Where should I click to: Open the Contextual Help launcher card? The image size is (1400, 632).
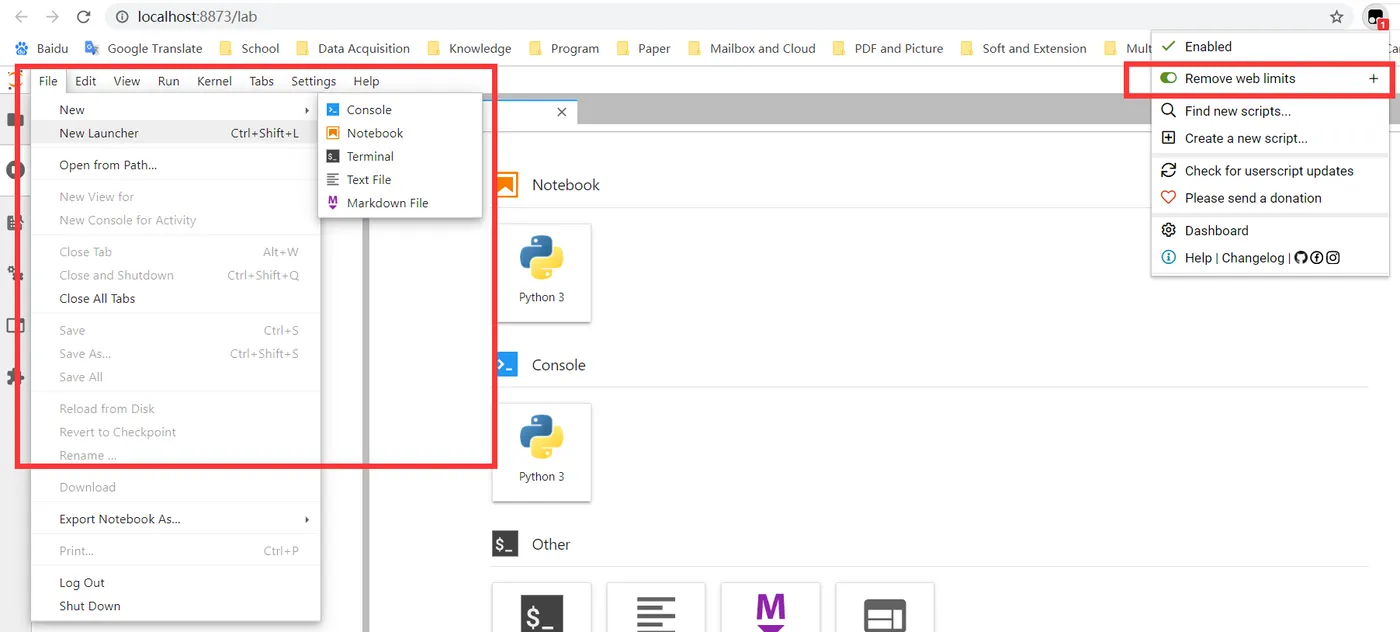click(885, 608)
